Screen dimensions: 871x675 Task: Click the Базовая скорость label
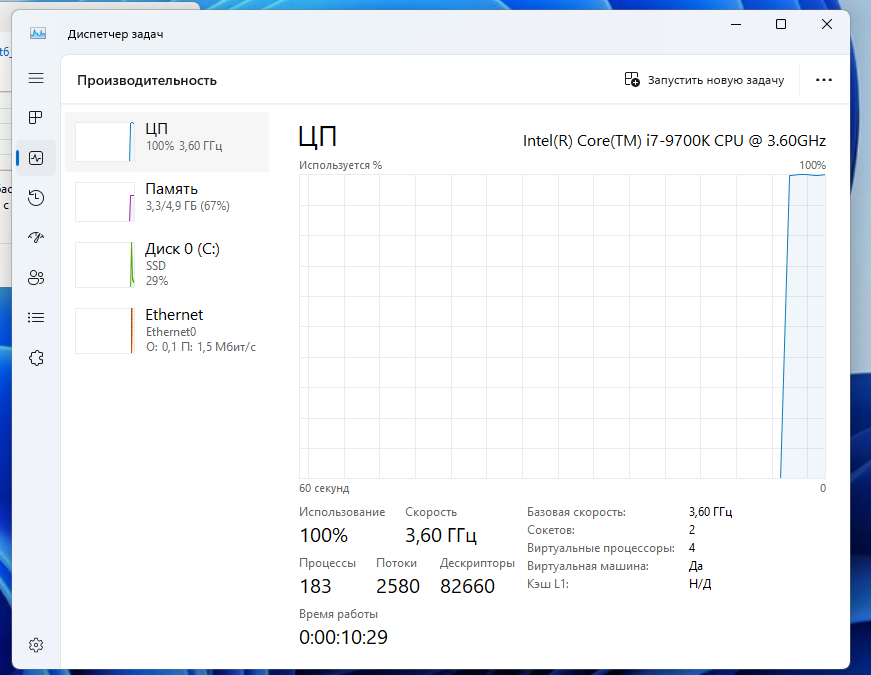pos(577,512)
